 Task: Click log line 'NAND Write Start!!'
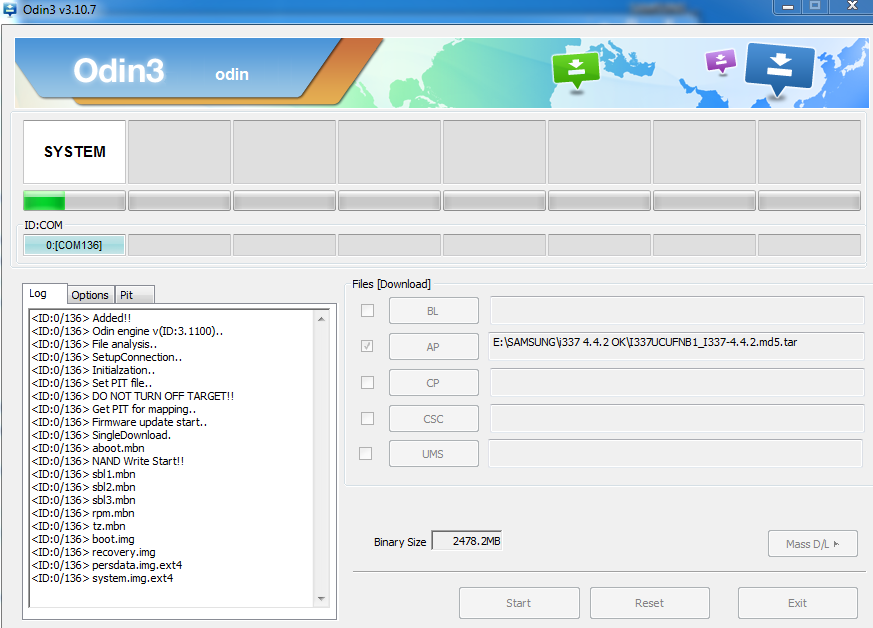pyautogui.click(x=108, y=461)
